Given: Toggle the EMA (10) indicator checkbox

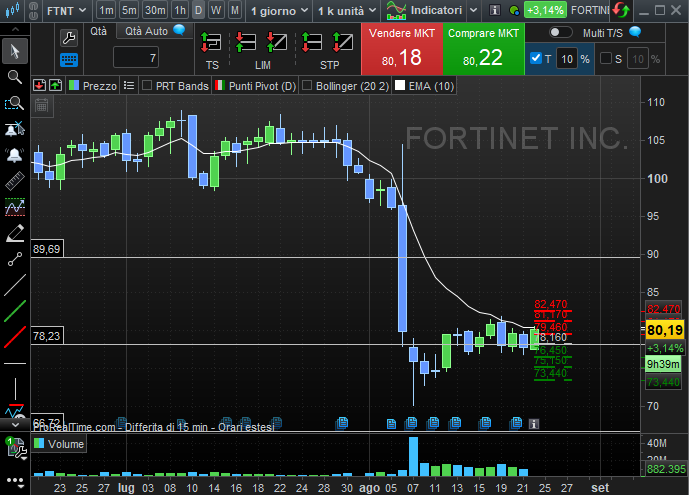Looking at the screenshot, I should coord(400,86).
